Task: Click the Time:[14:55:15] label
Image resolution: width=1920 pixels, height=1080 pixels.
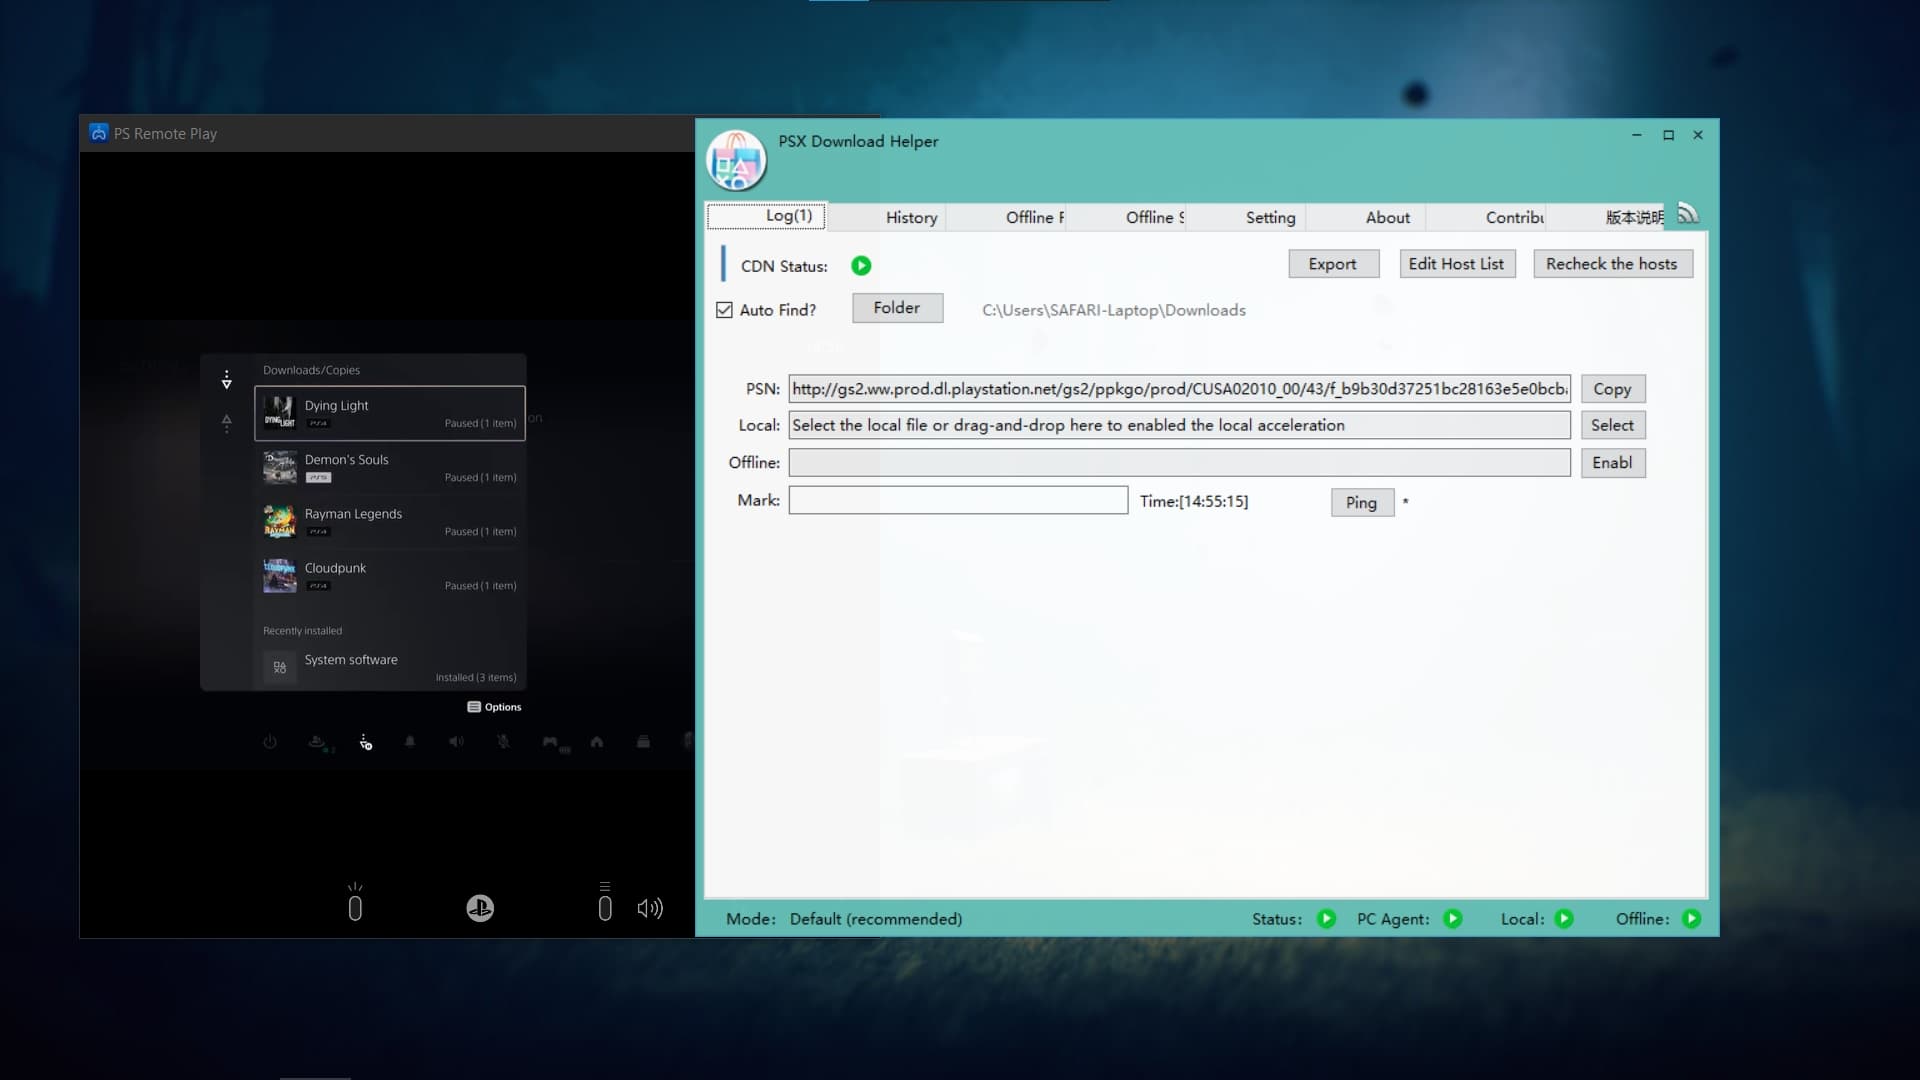Action: (x=1194, y=502)
